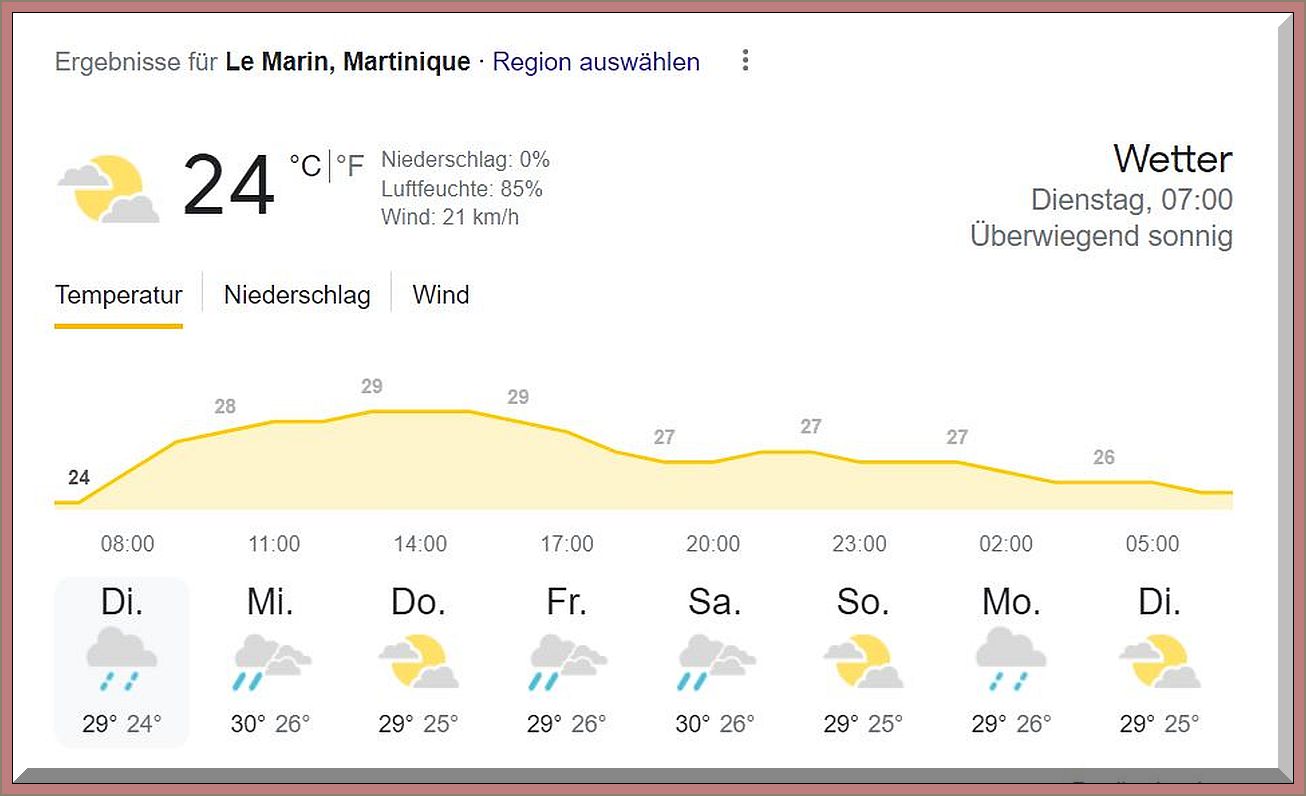Switch temperature unit to °F
Screen dimensions: 1306x796
[x=350, y=166]
